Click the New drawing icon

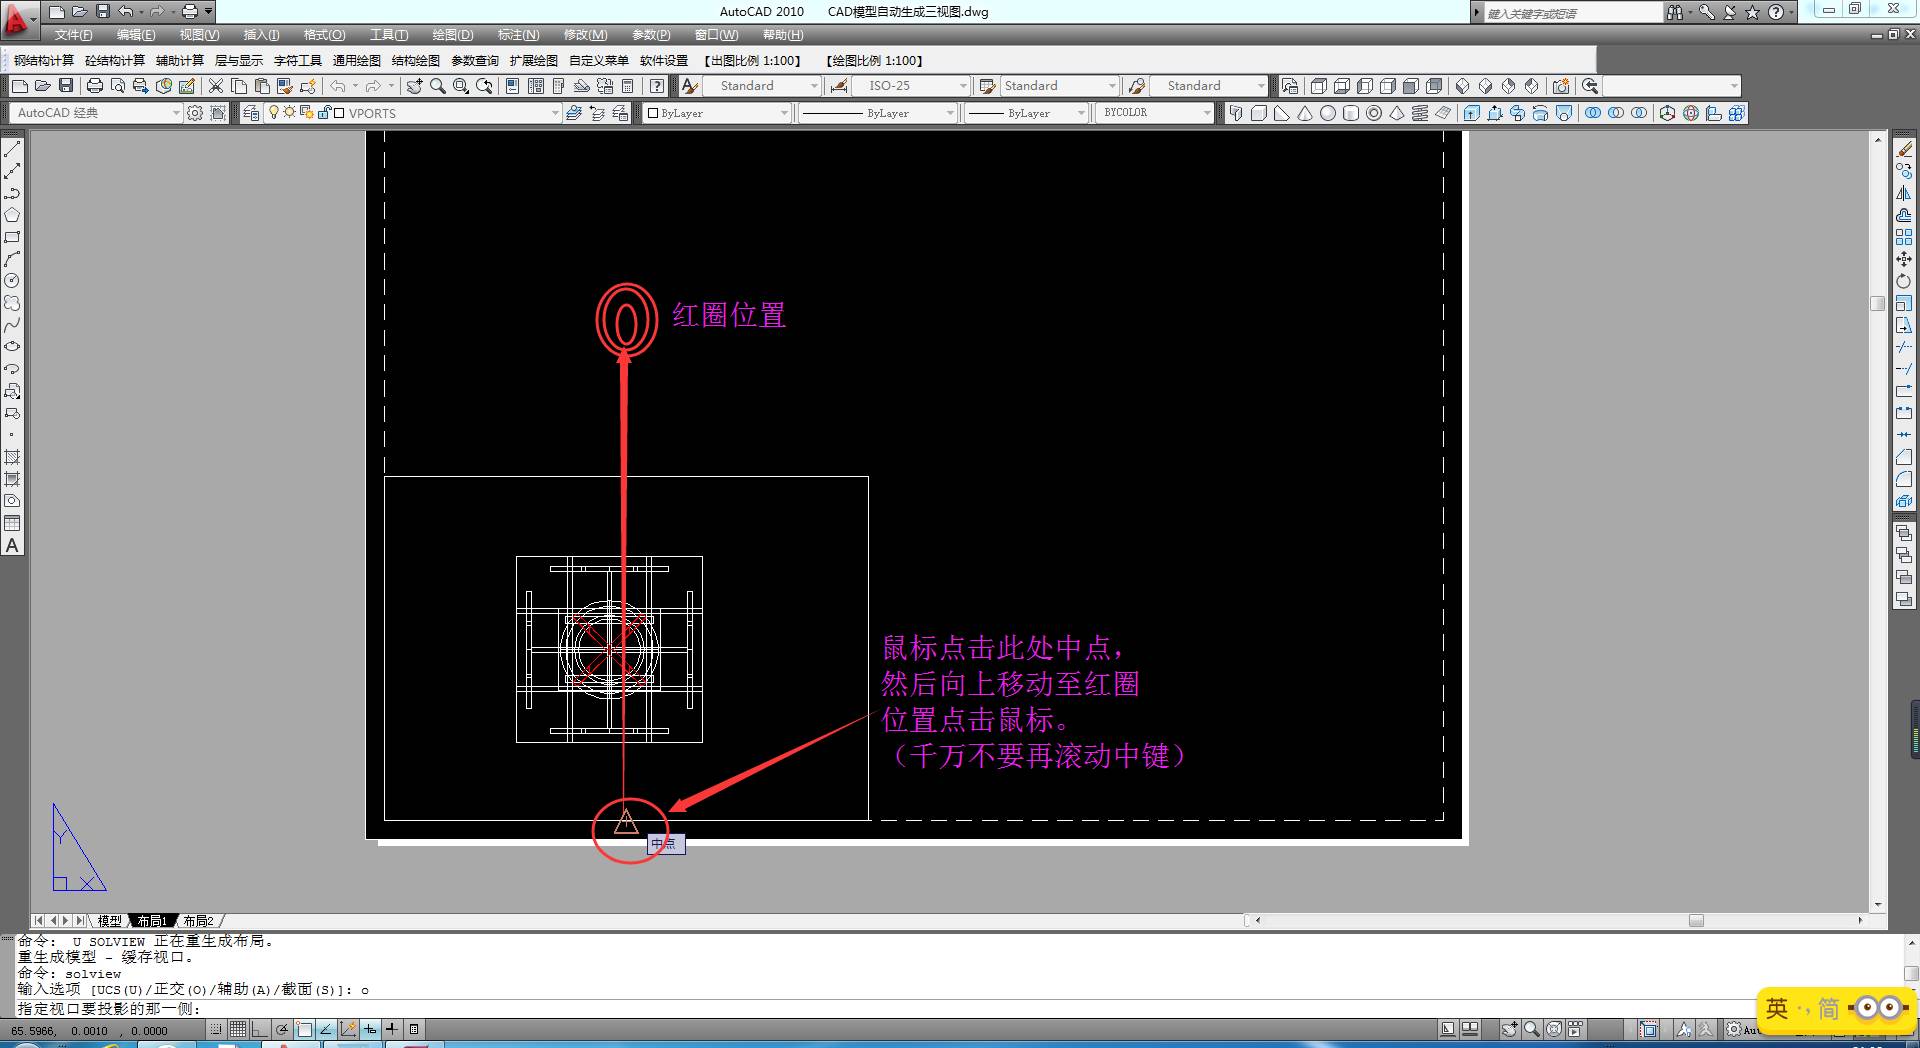pyautogui.click(x=20, y=86)
